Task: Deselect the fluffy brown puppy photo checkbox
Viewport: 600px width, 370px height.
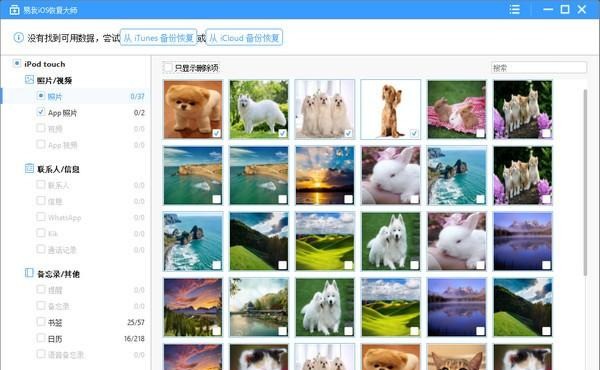Action: click(x=217, y=133)
